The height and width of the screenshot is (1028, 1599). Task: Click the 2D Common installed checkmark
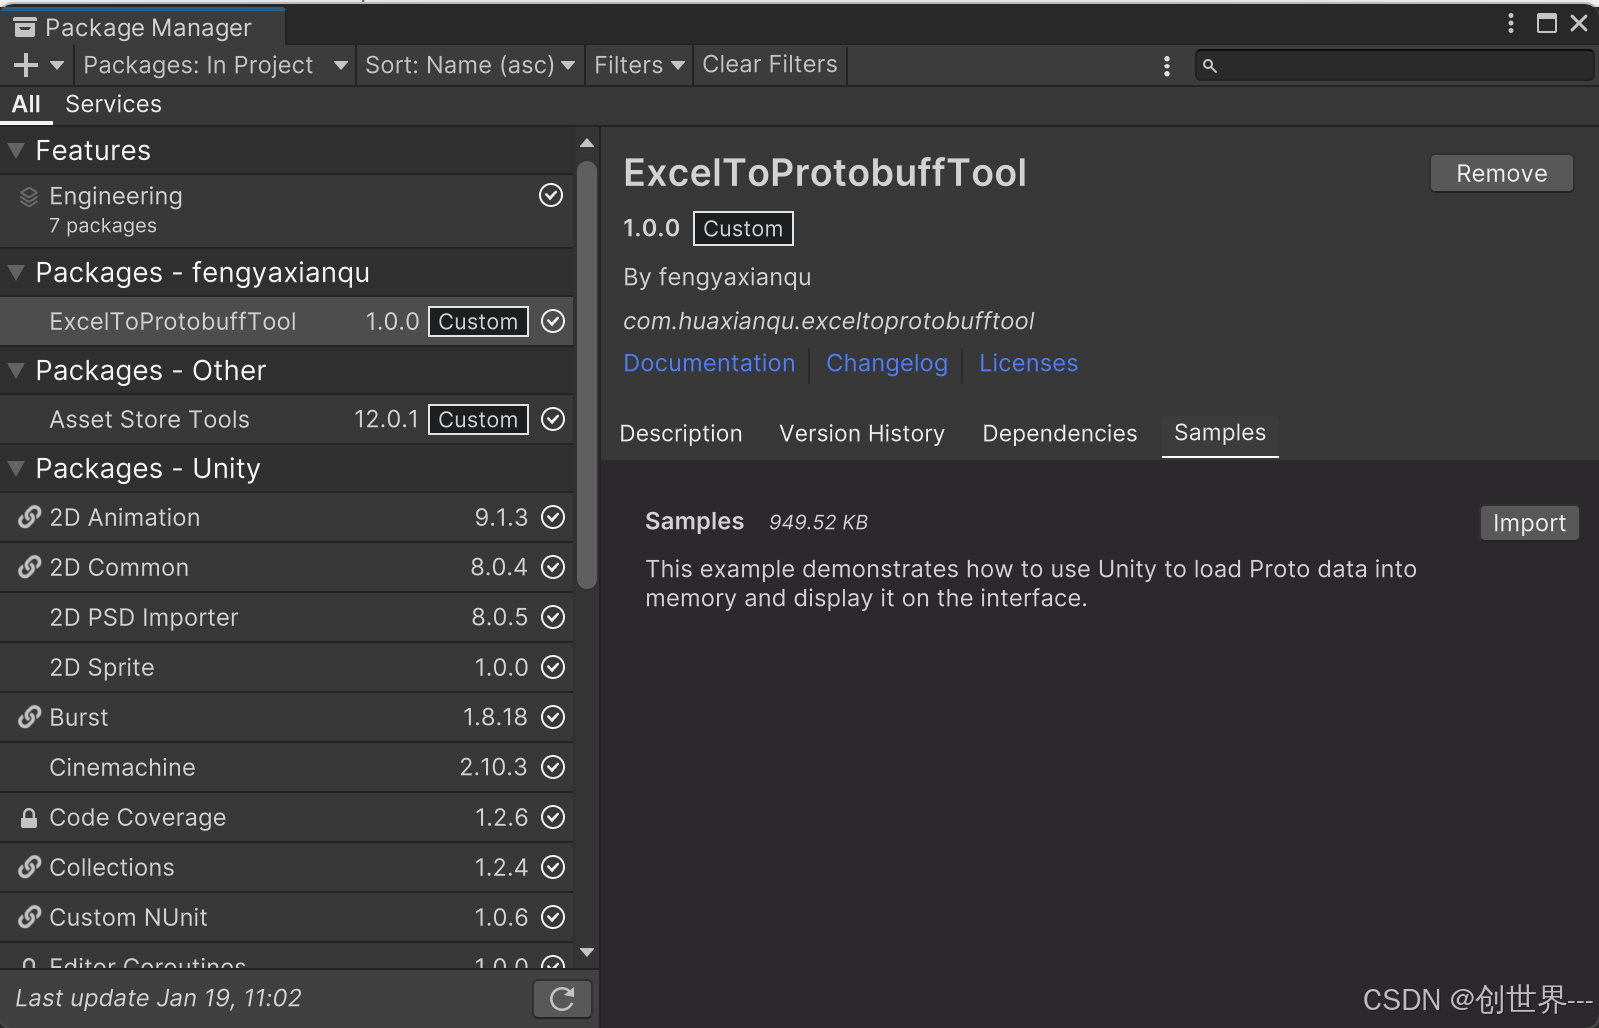(553, 567)
